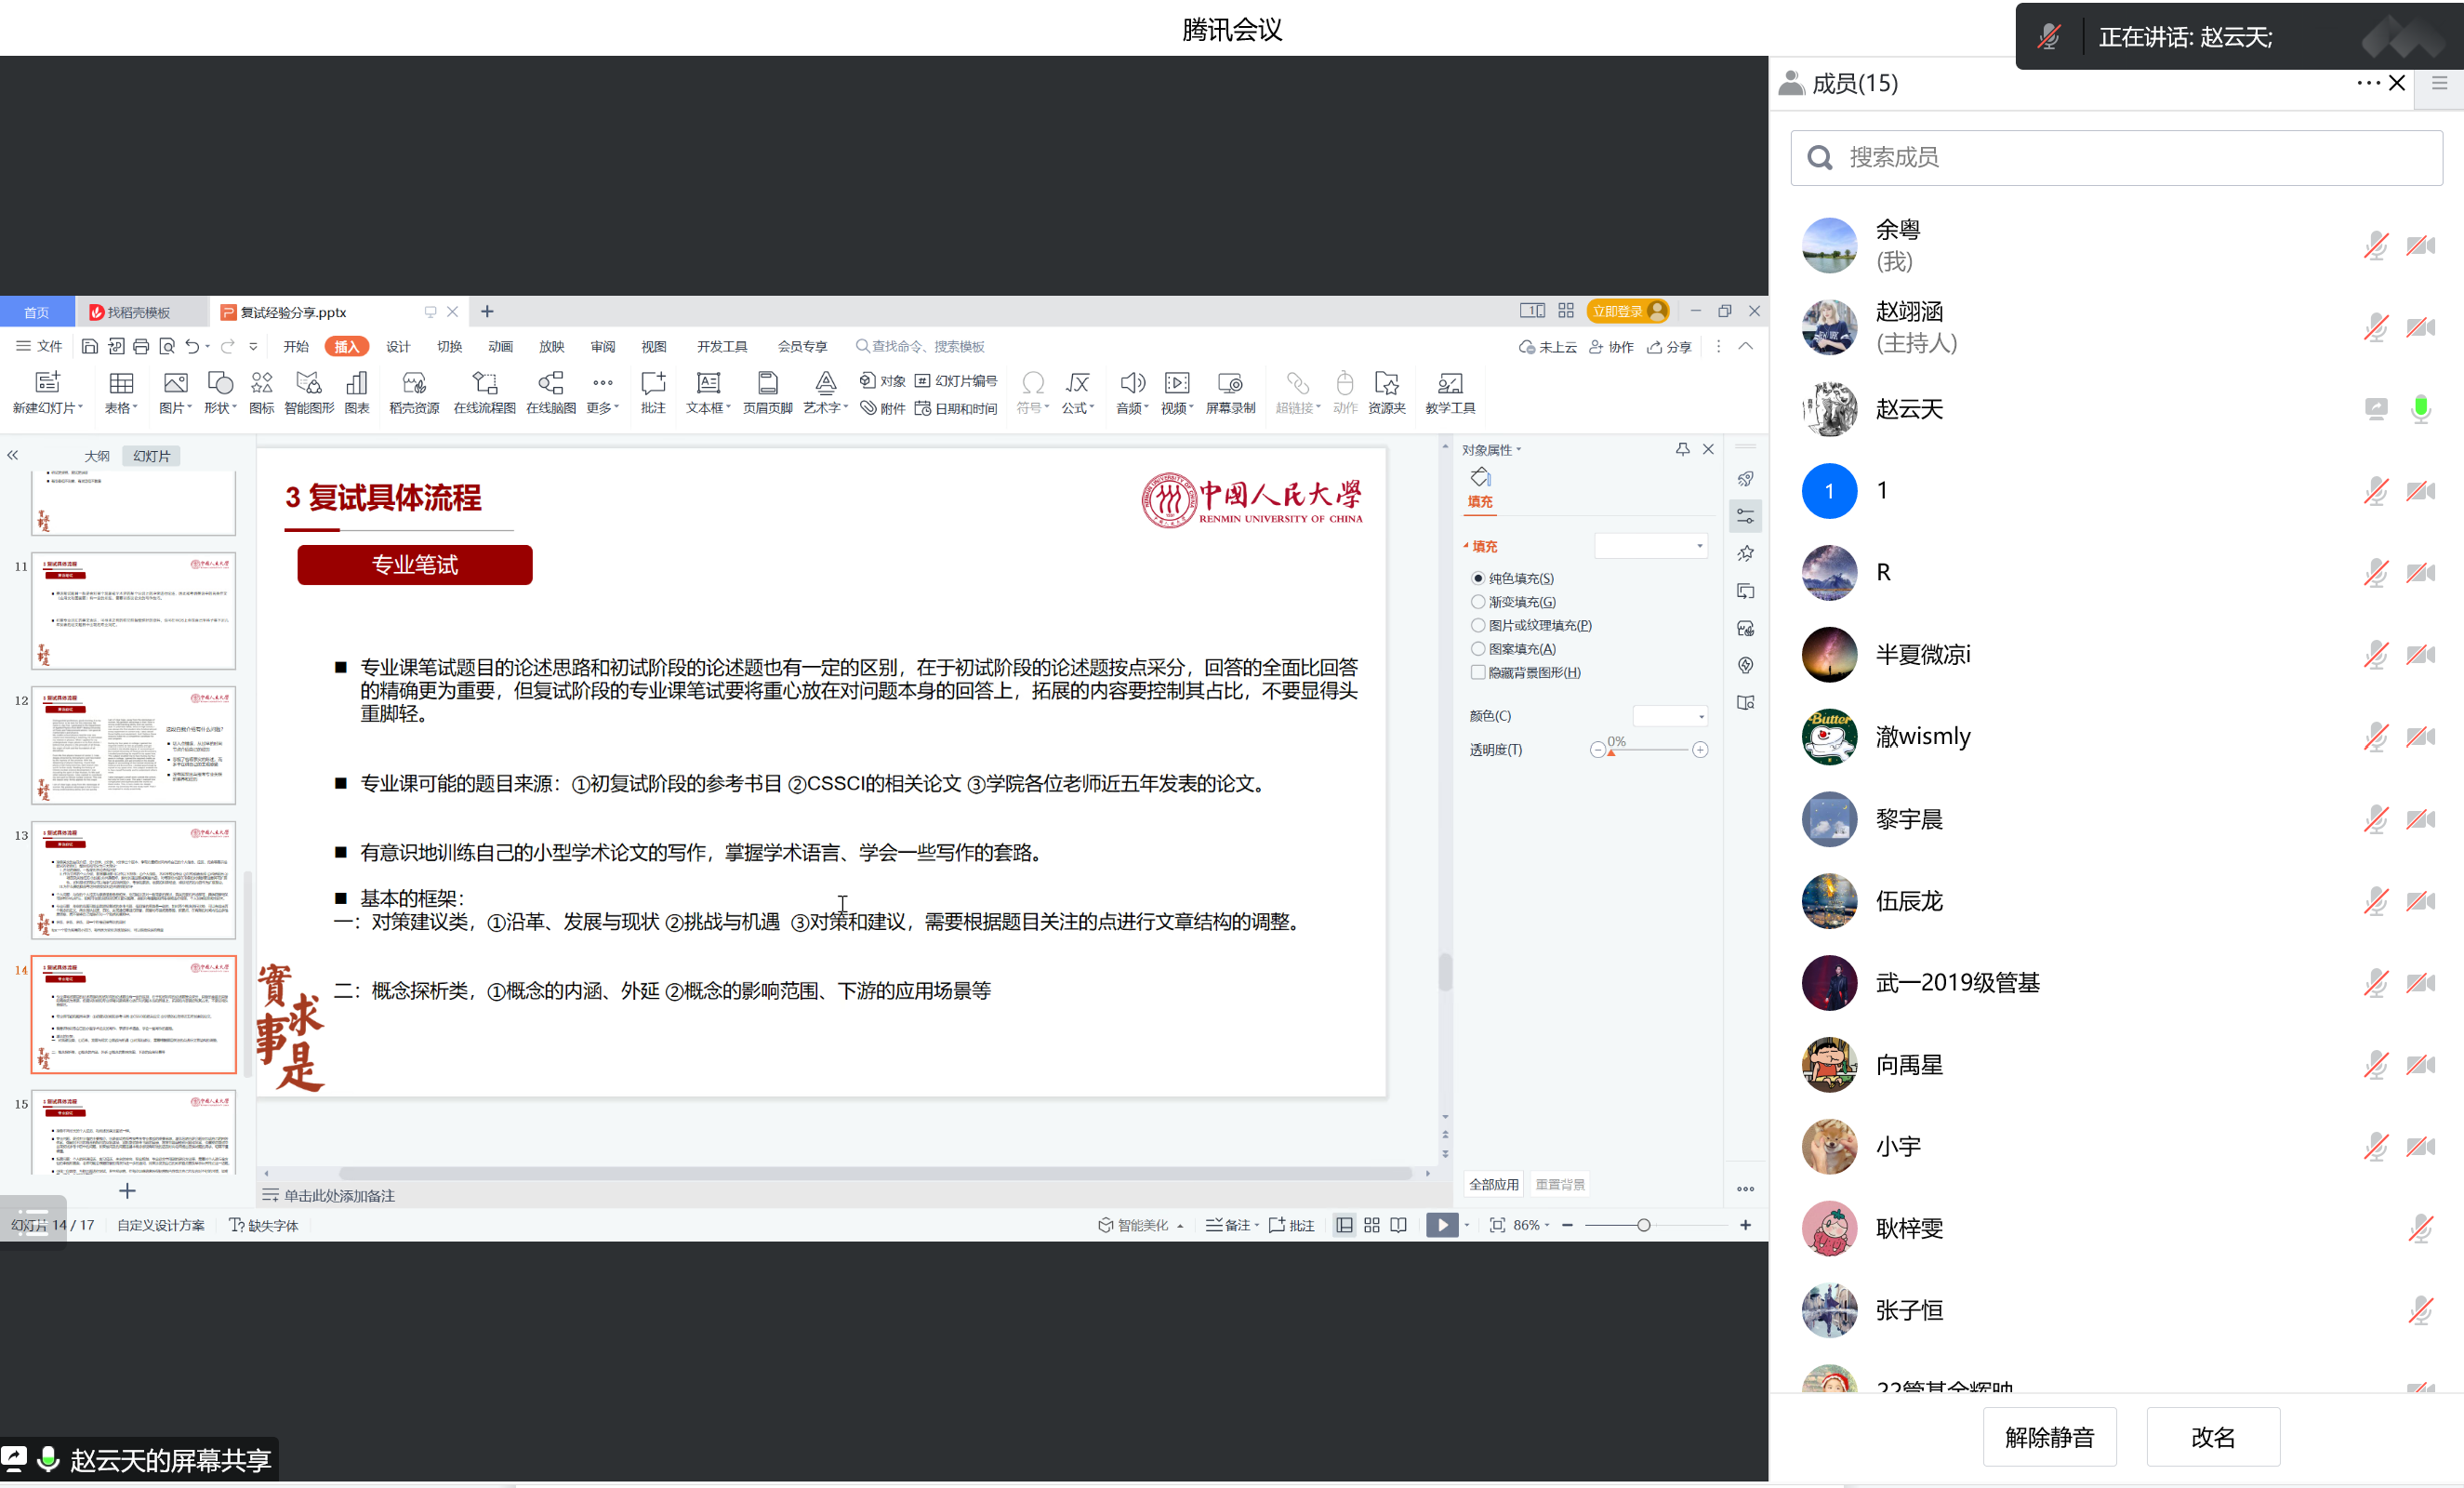Switch to slide sorter view icon

coord(1371,1225)
